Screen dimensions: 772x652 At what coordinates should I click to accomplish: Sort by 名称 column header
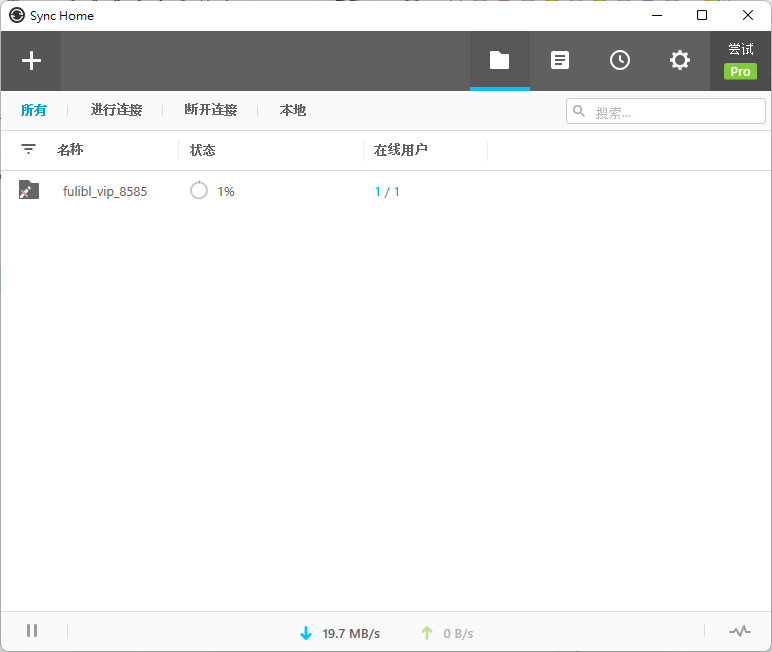click(x=70, y=149)
